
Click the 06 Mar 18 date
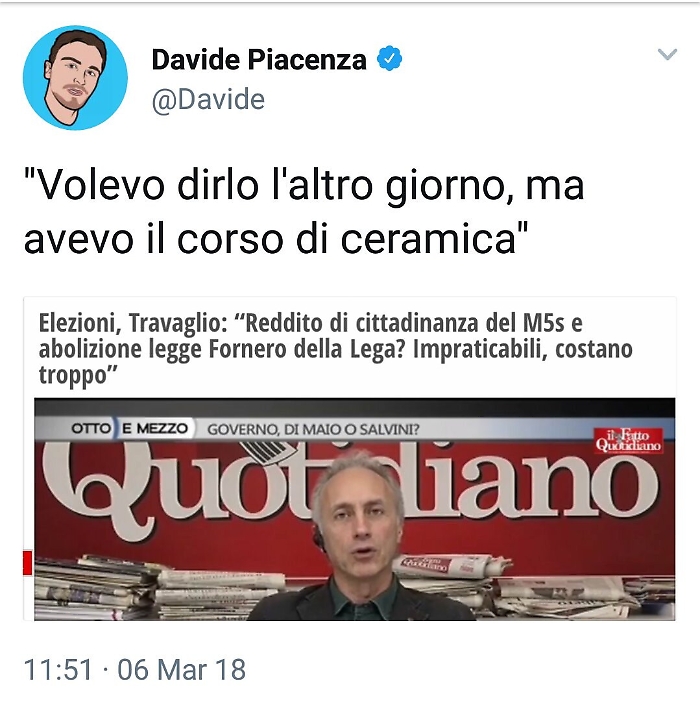point(181,669)
